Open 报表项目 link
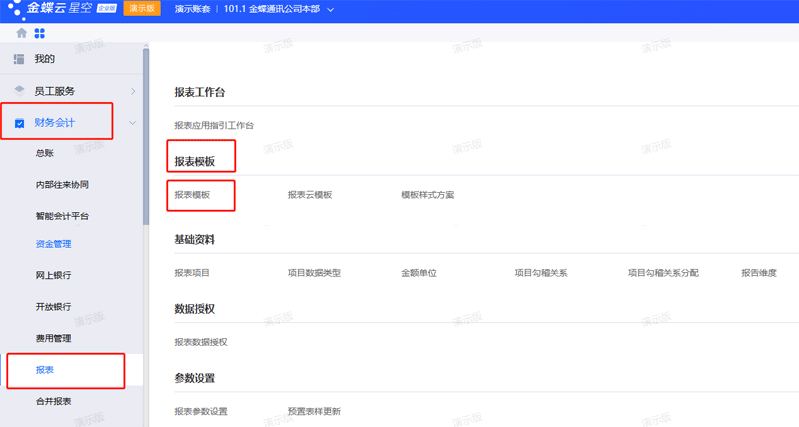 click(x=192, y=273)
